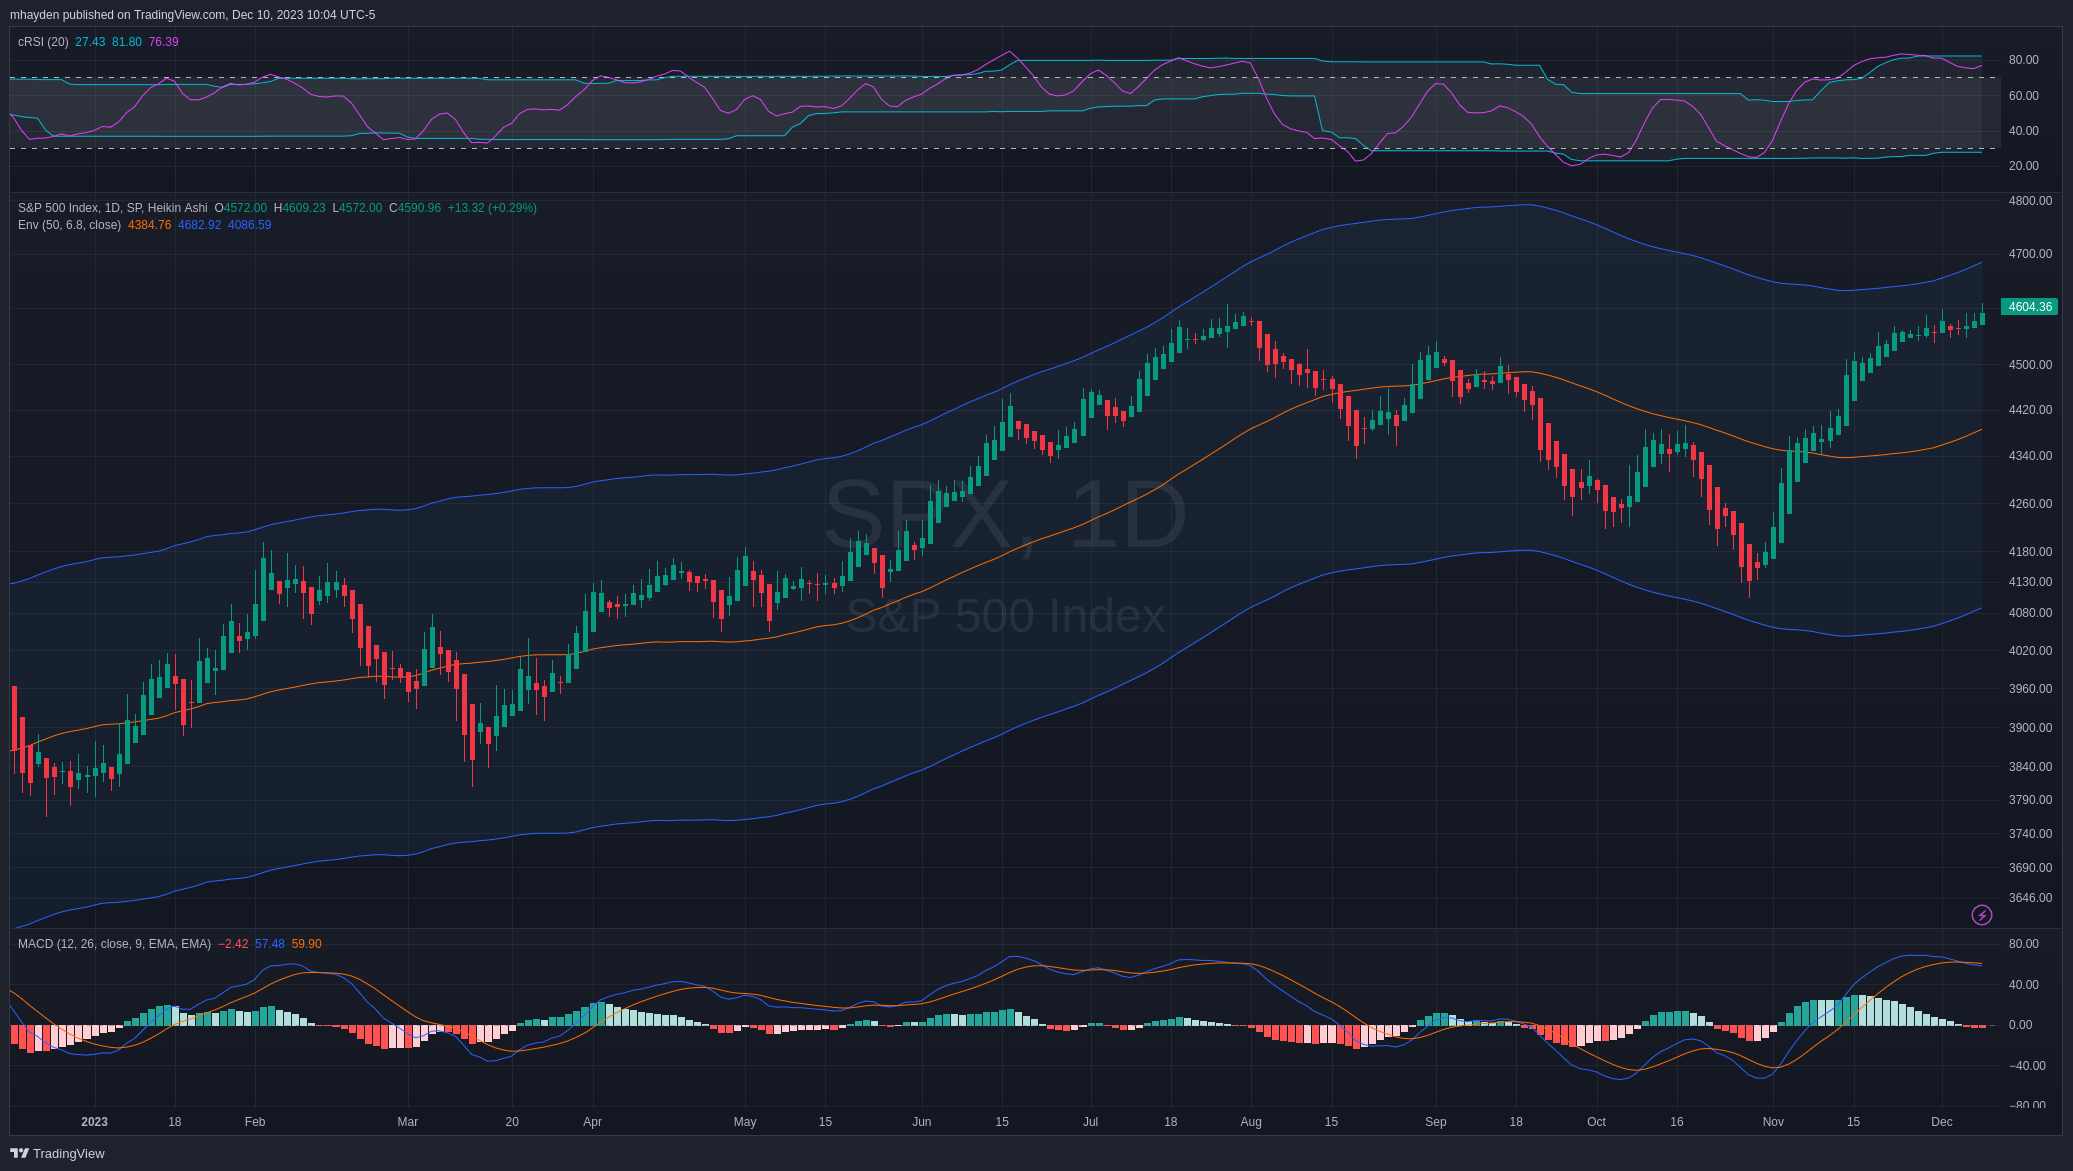
Task: Click the envelope upper value 4682.92
Action: click(199, 225)
